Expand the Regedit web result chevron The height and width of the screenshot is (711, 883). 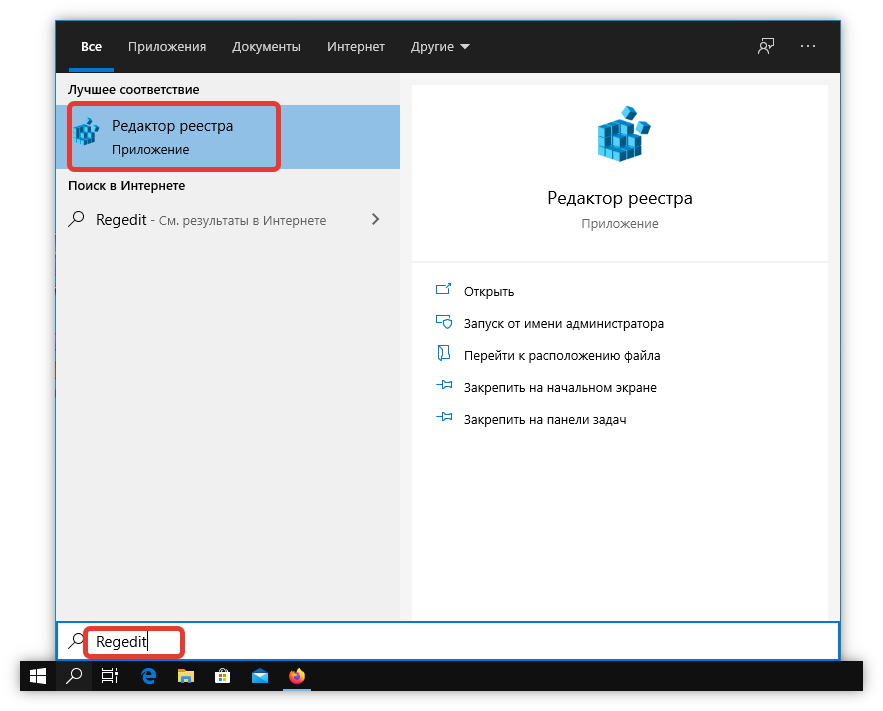(x=376, y=220)
